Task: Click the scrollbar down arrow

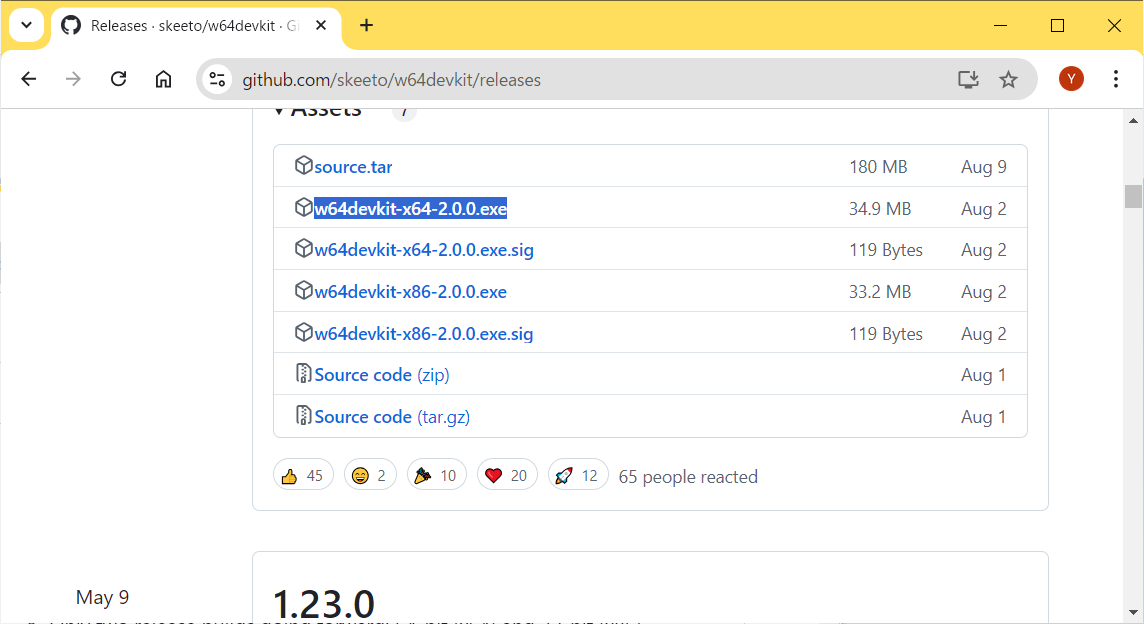Action: [1132, 613]
